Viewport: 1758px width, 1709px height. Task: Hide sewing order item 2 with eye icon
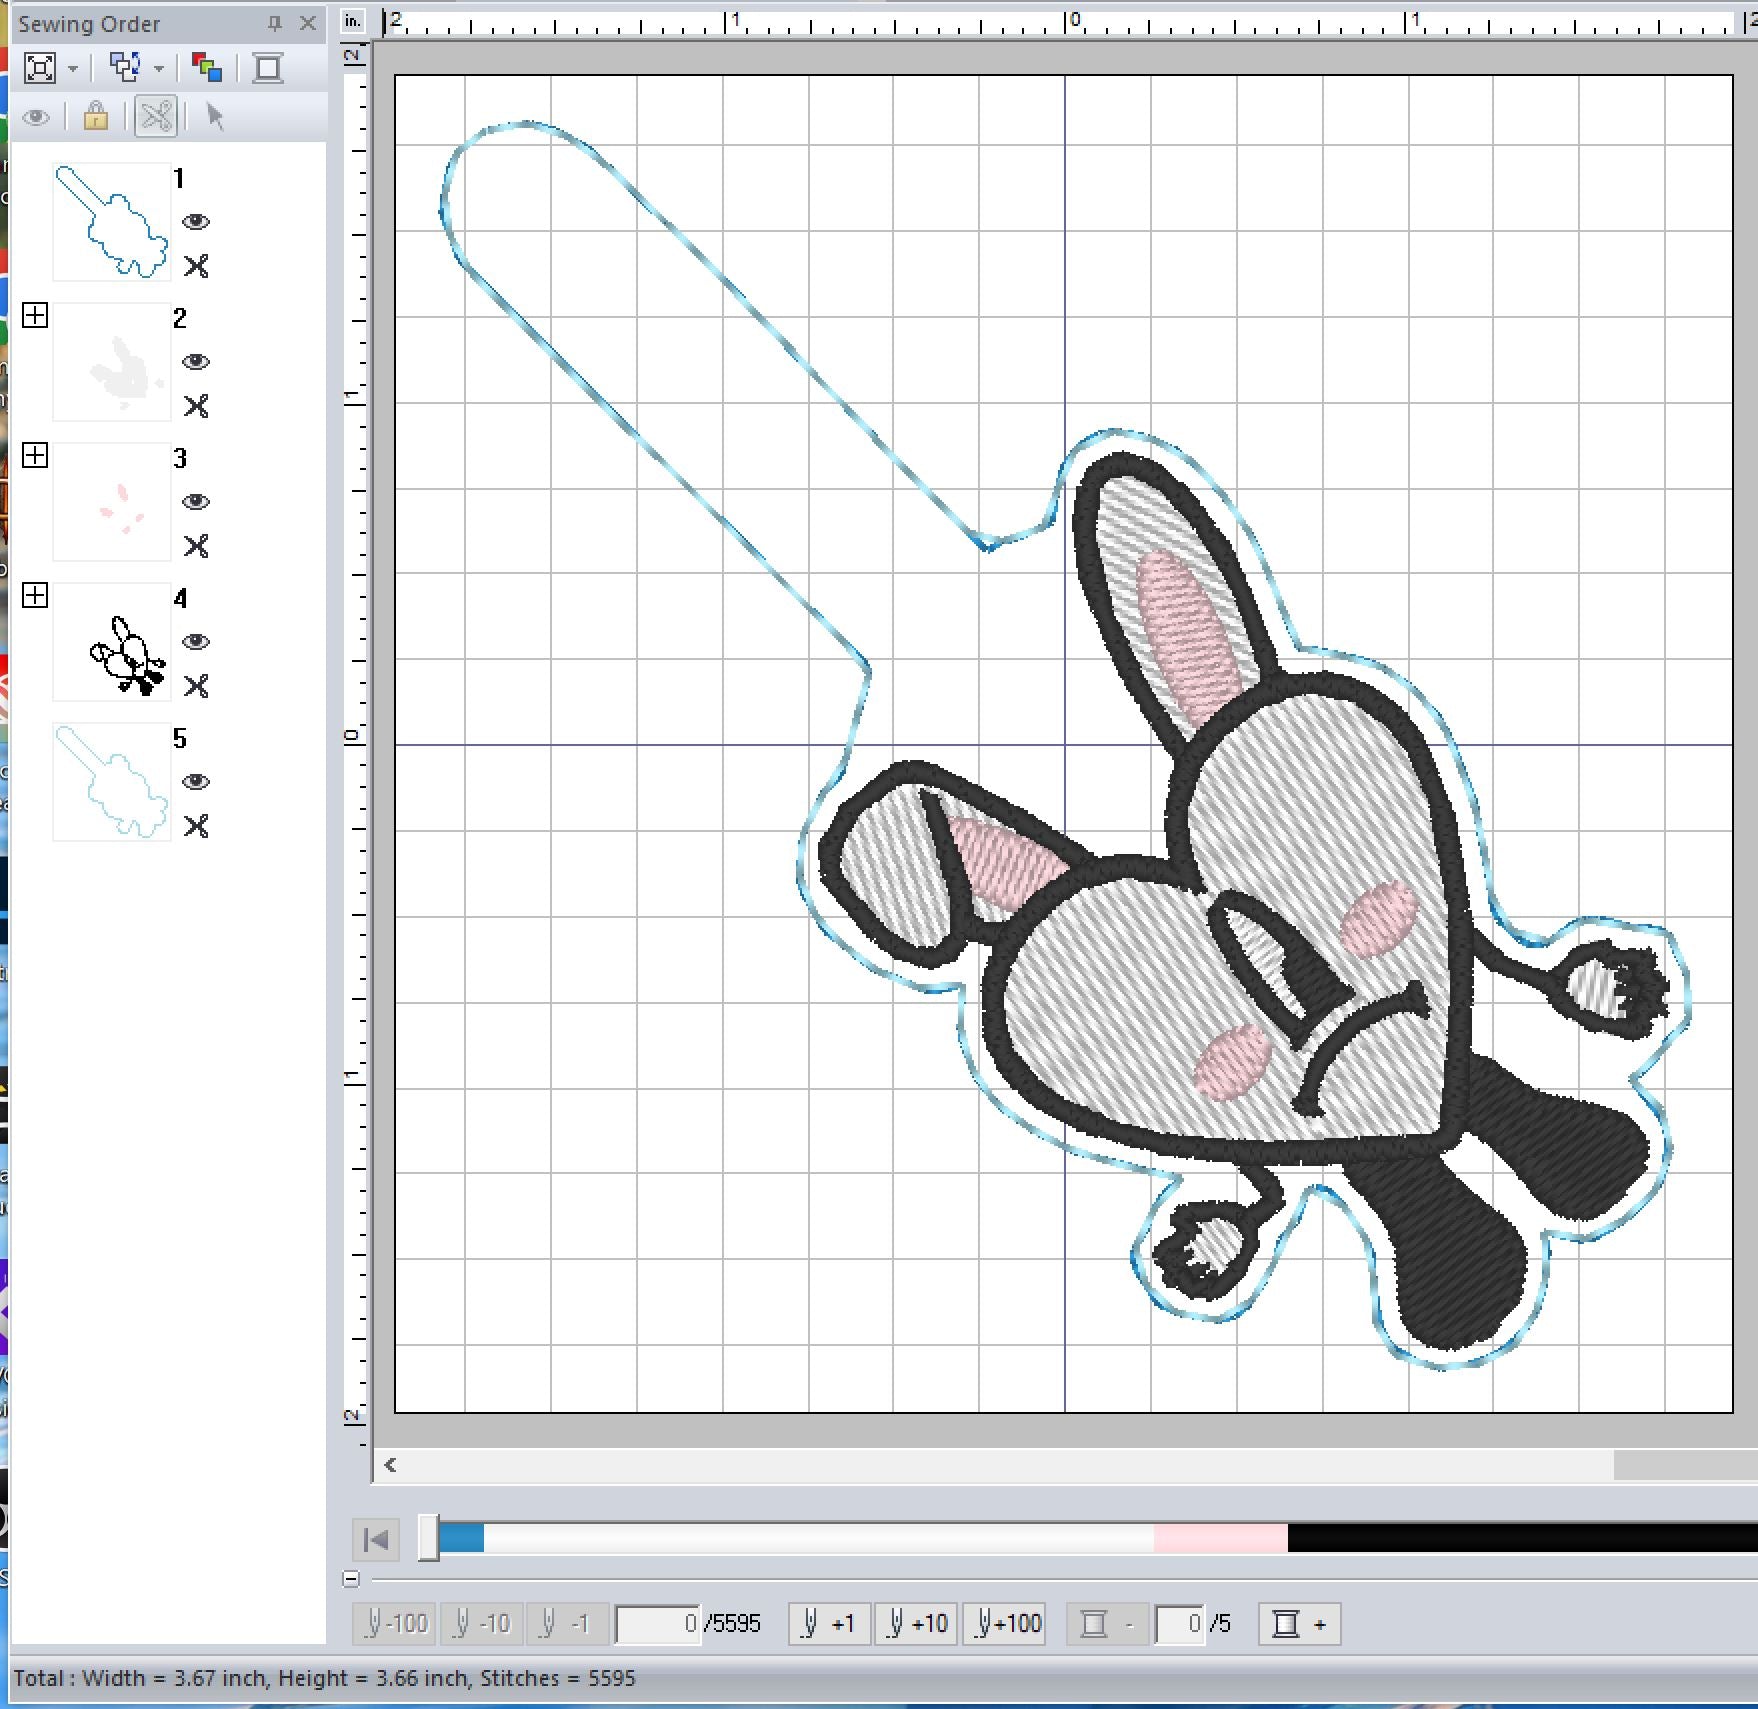pos(196,361)
